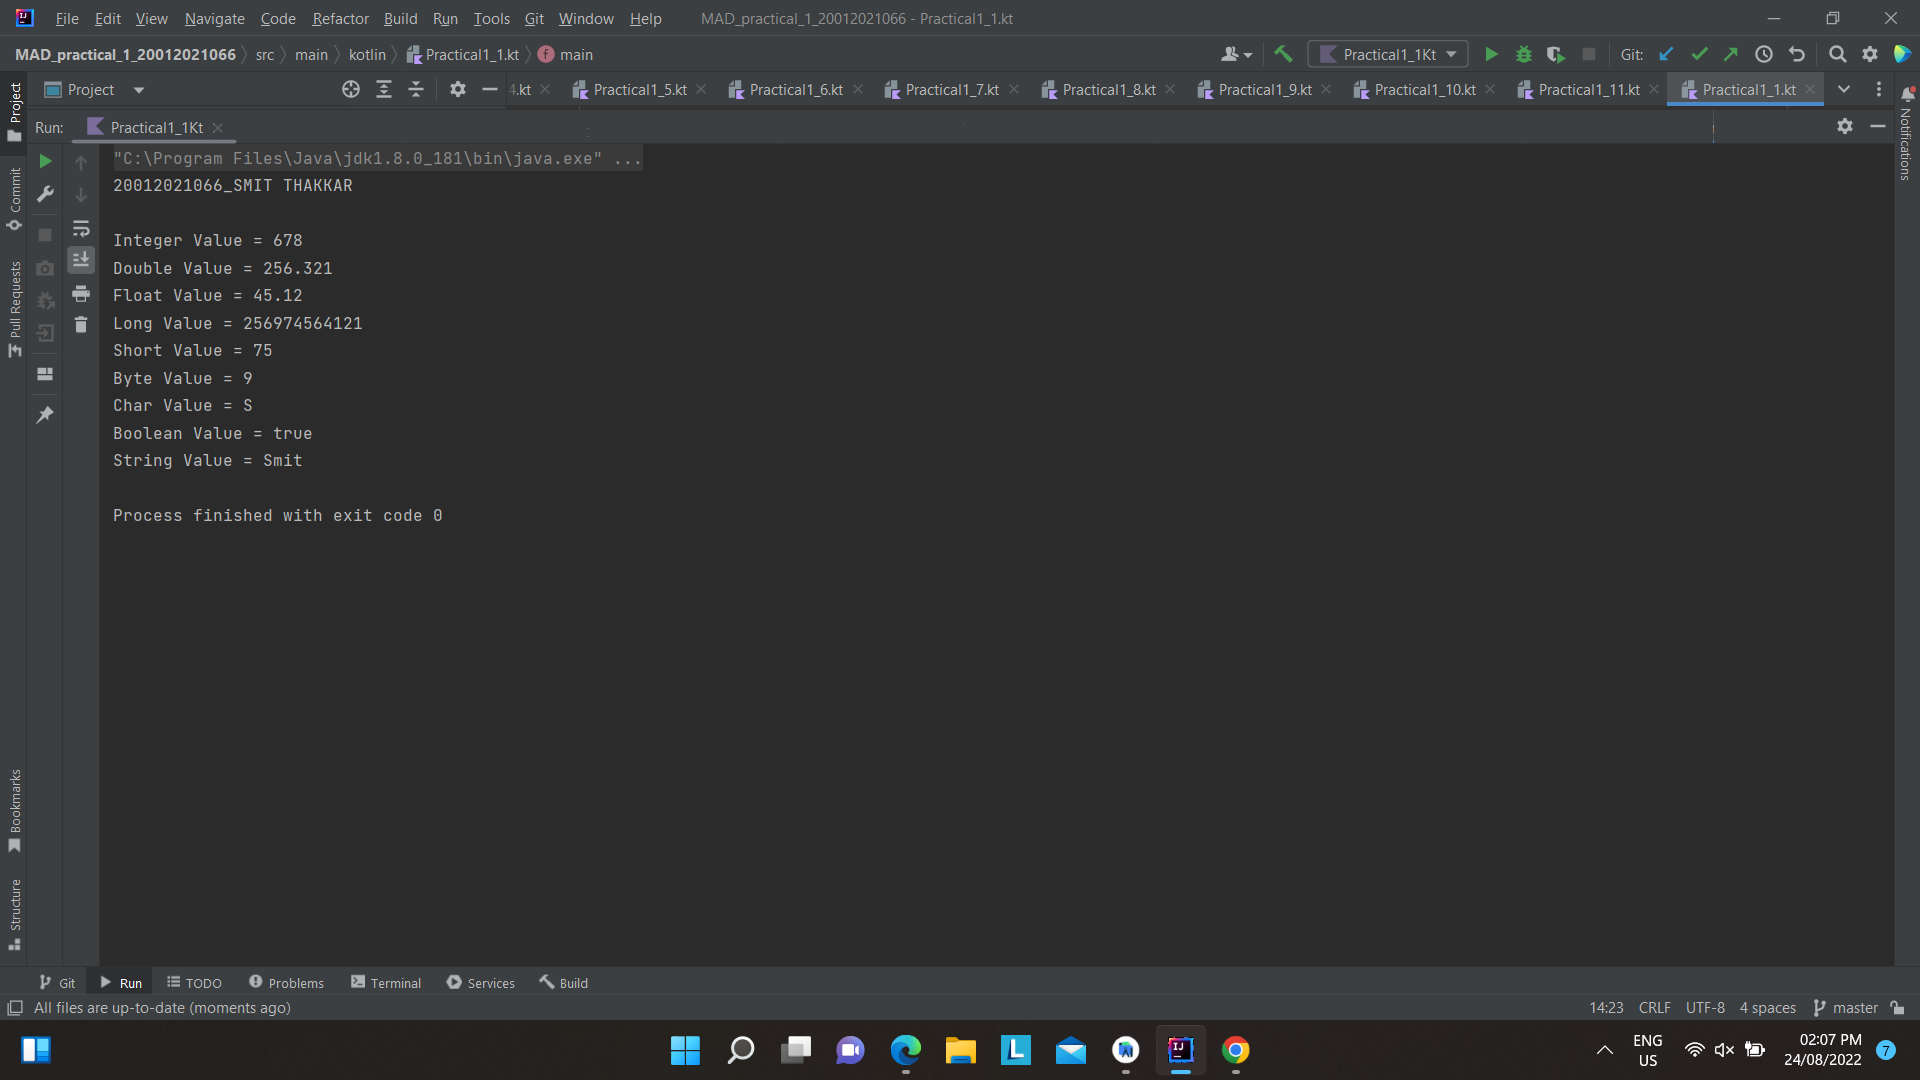Viewport: 1920px width, 1080px height.
Task: Show Git history clock icon
Action: point(1764,55)
